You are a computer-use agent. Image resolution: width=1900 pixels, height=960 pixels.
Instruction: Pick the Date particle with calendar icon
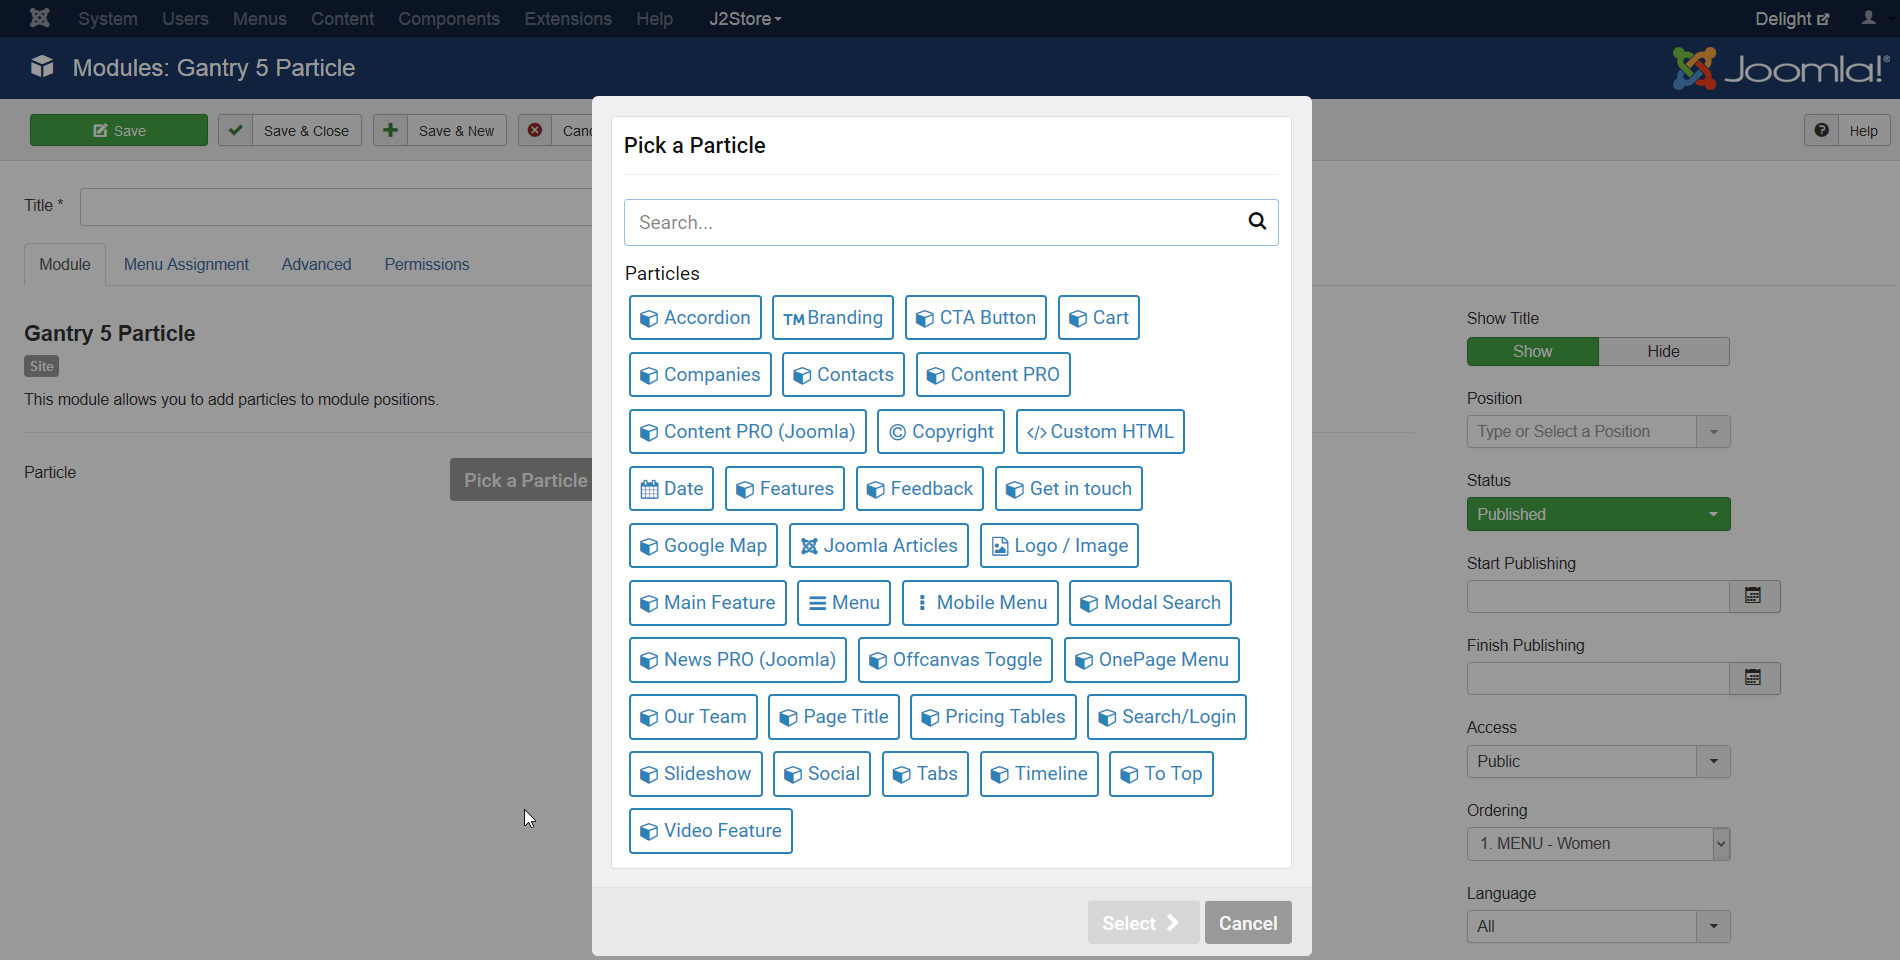(x=671, y=489)
